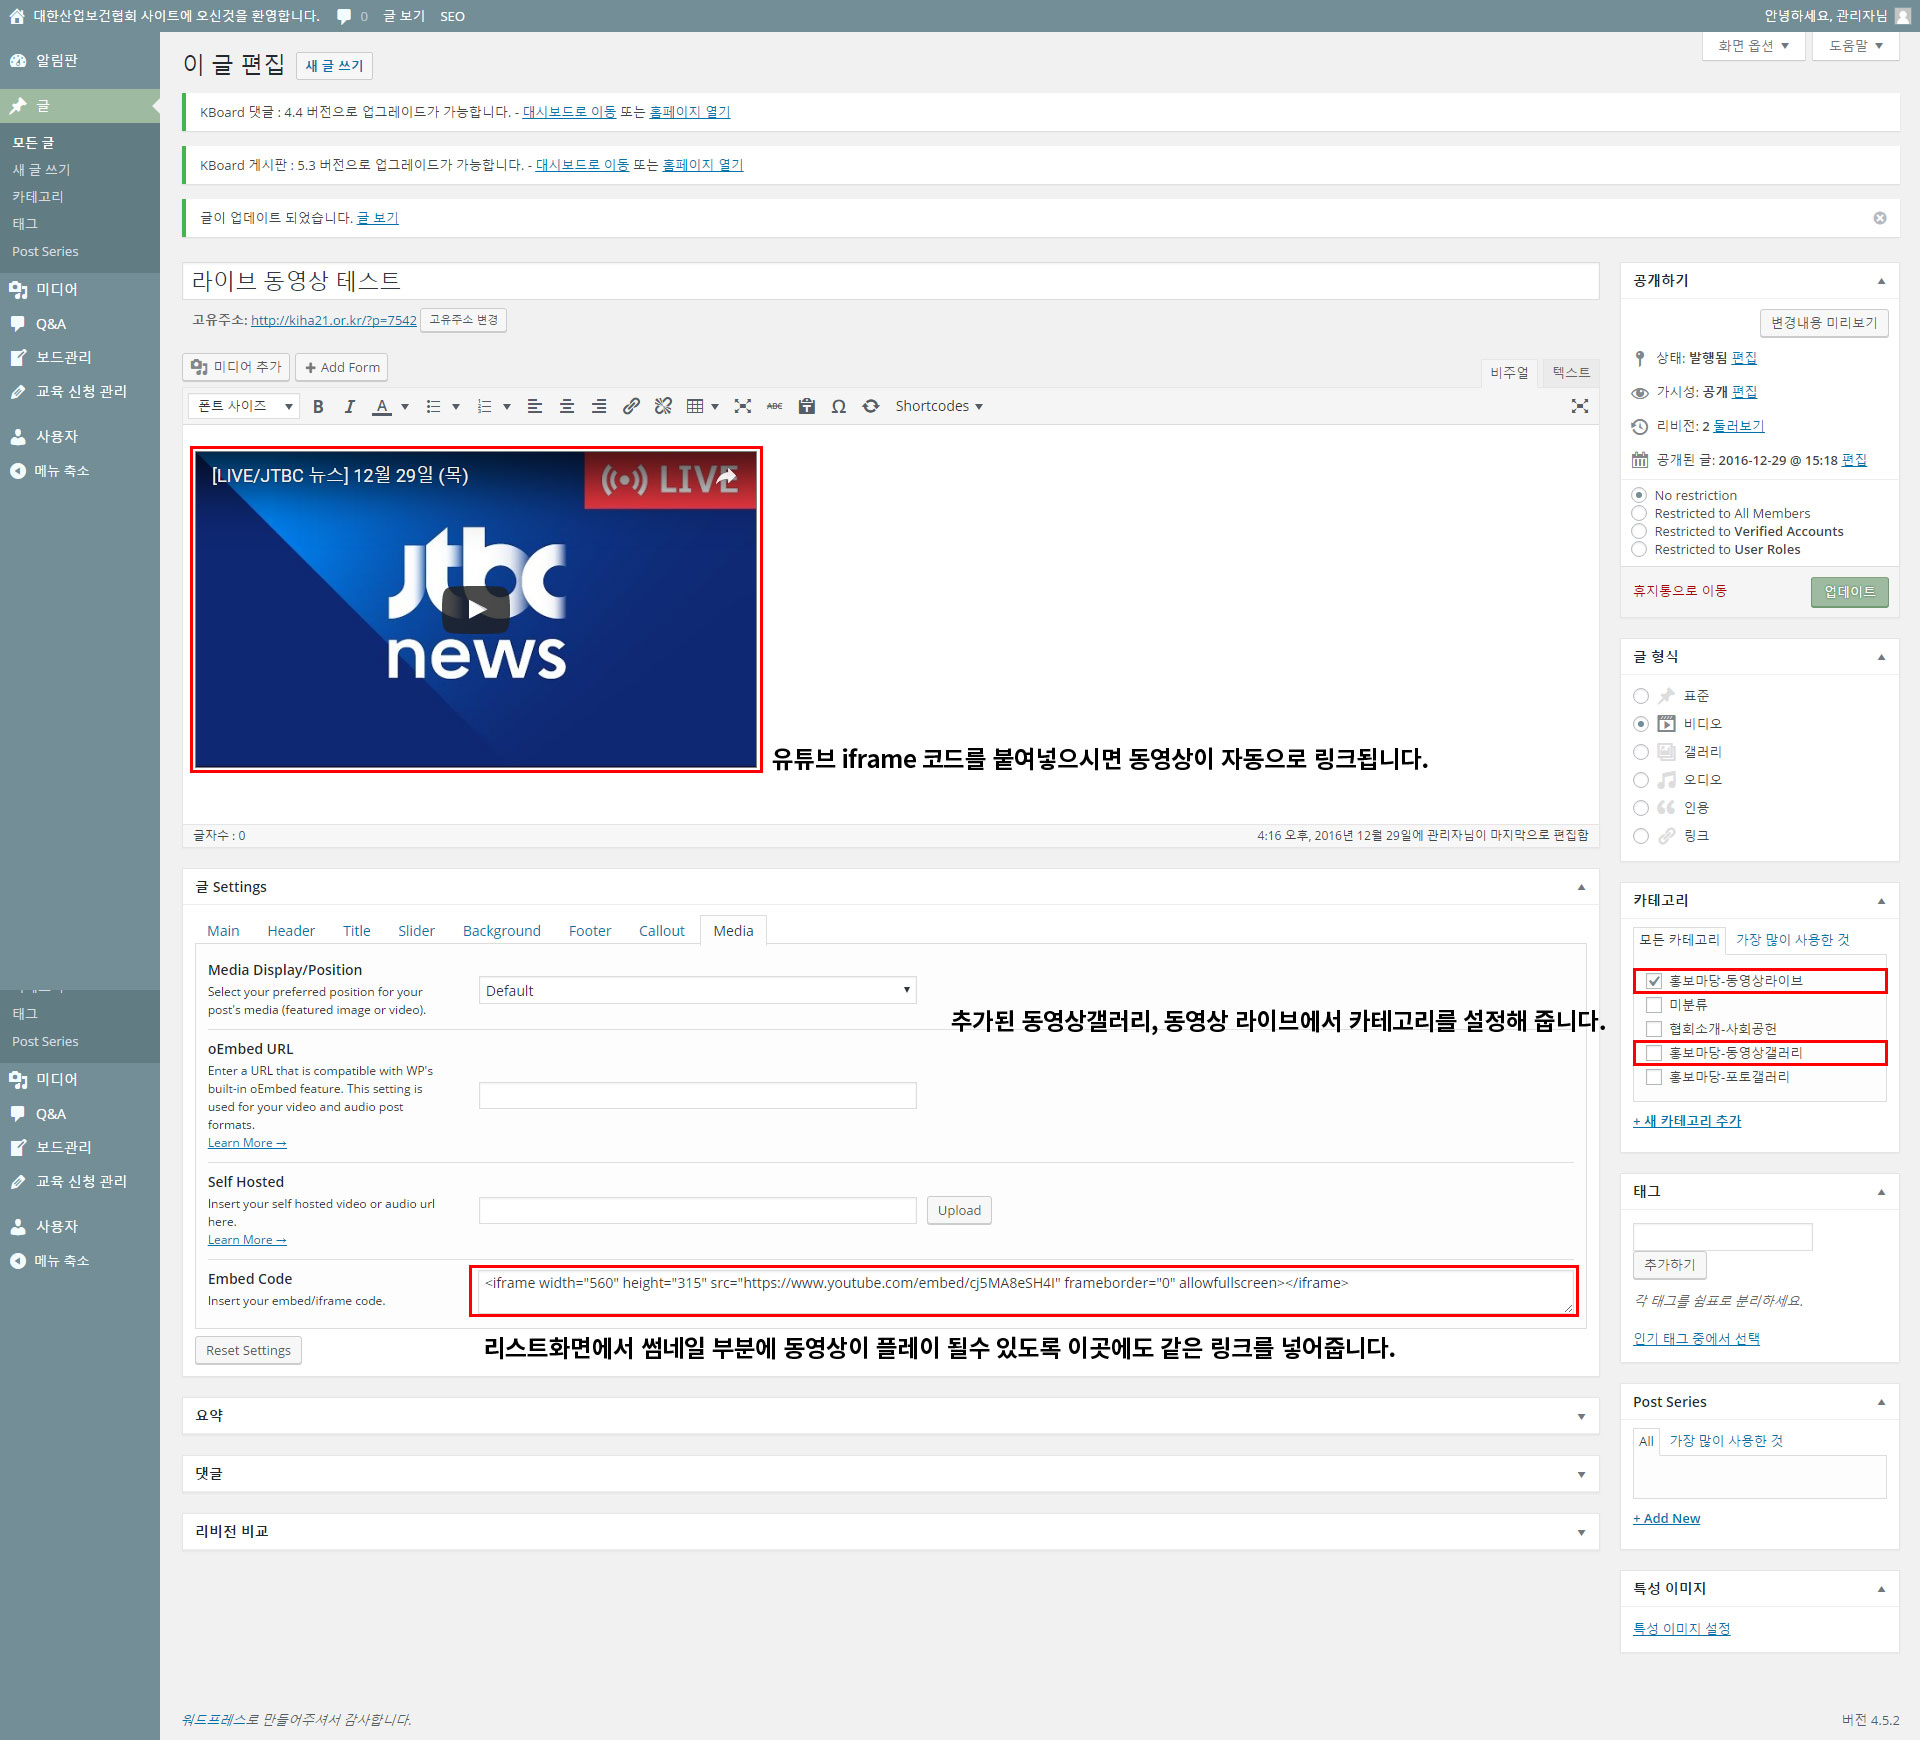
Task: Open the 도움말 help dropdown
Action: [1856, 46]
